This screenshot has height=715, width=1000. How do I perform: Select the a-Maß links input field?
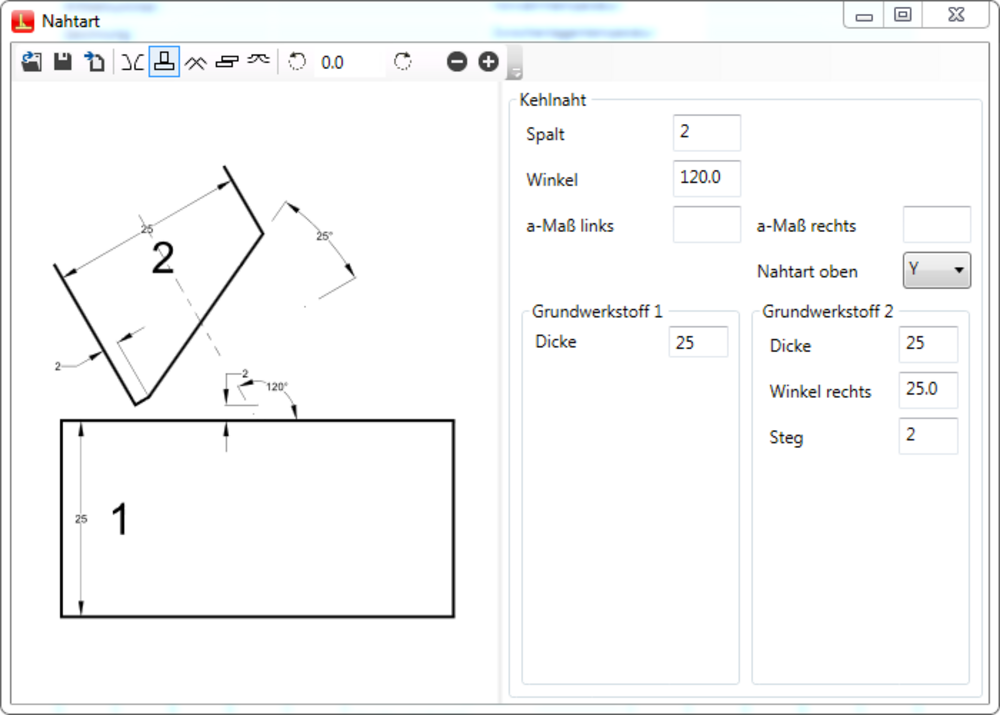click(x=706, y=224)
